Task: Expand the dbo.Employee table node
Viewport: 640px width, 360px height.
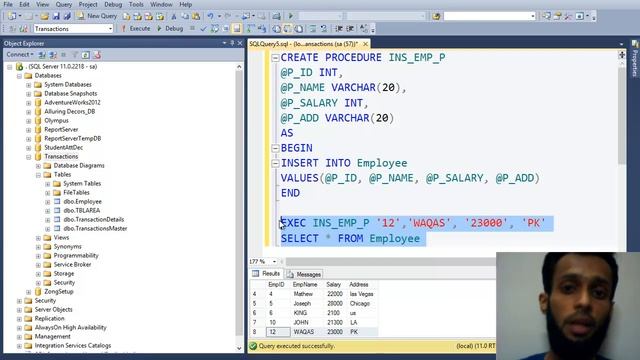Action: 47,202
